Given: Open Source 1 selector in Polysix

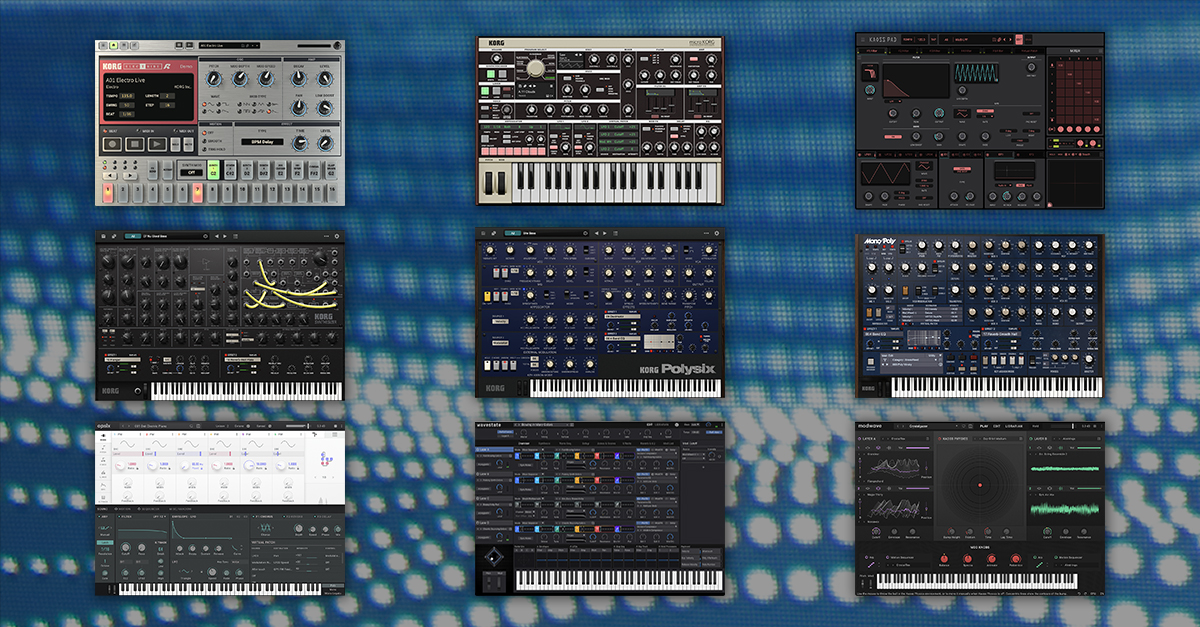Looking at the screenshot, I should coord(500,321).
